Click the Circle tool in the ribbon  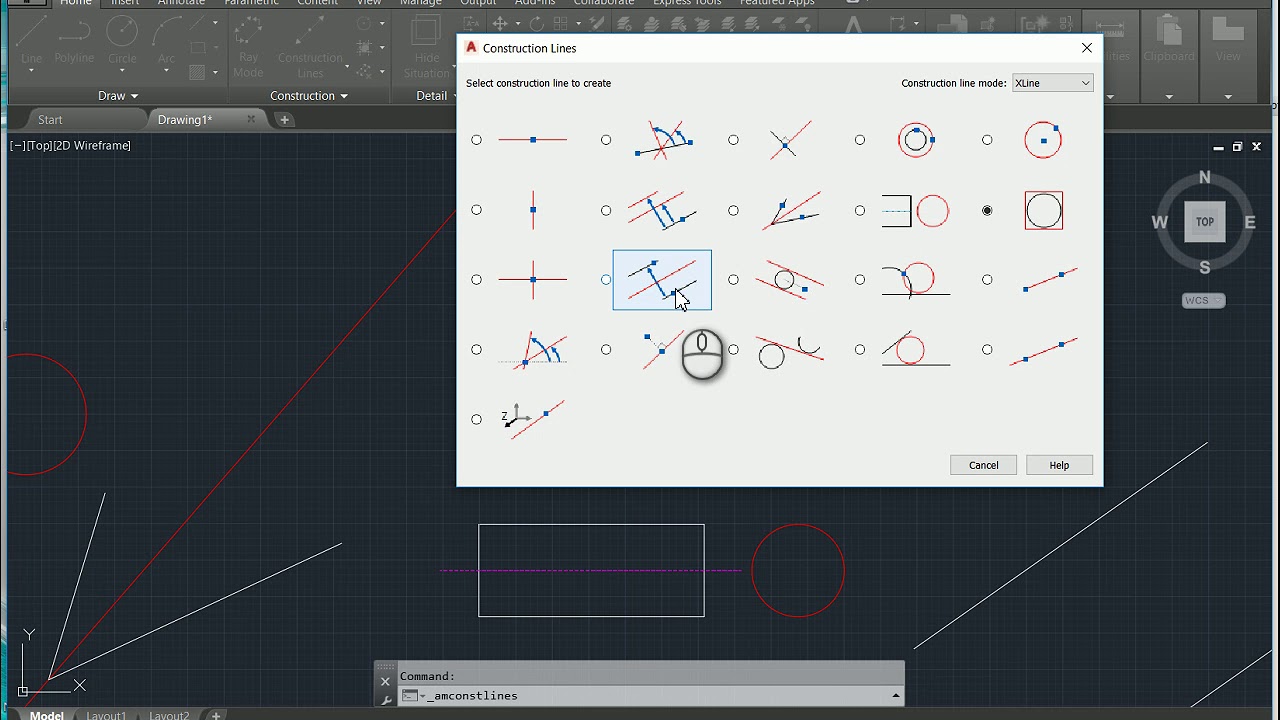pyautogui.click(x=122, y=40)
